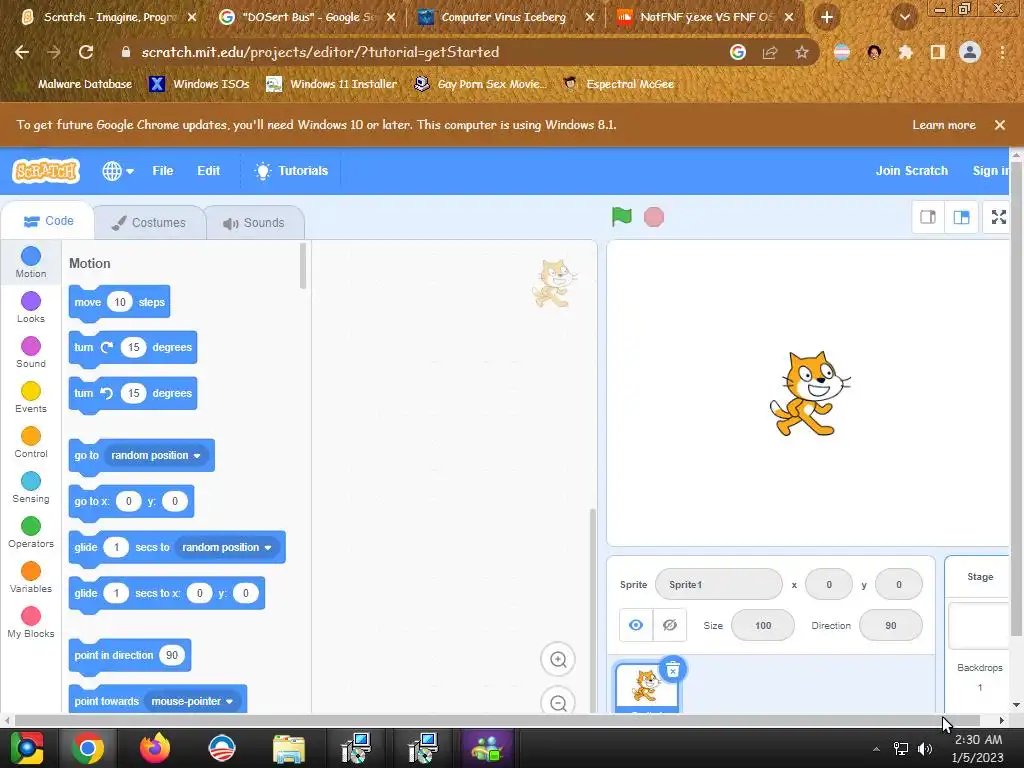Select the Variables block category
This screenshot has height=768, width=1024.
(x=31, y=578)
